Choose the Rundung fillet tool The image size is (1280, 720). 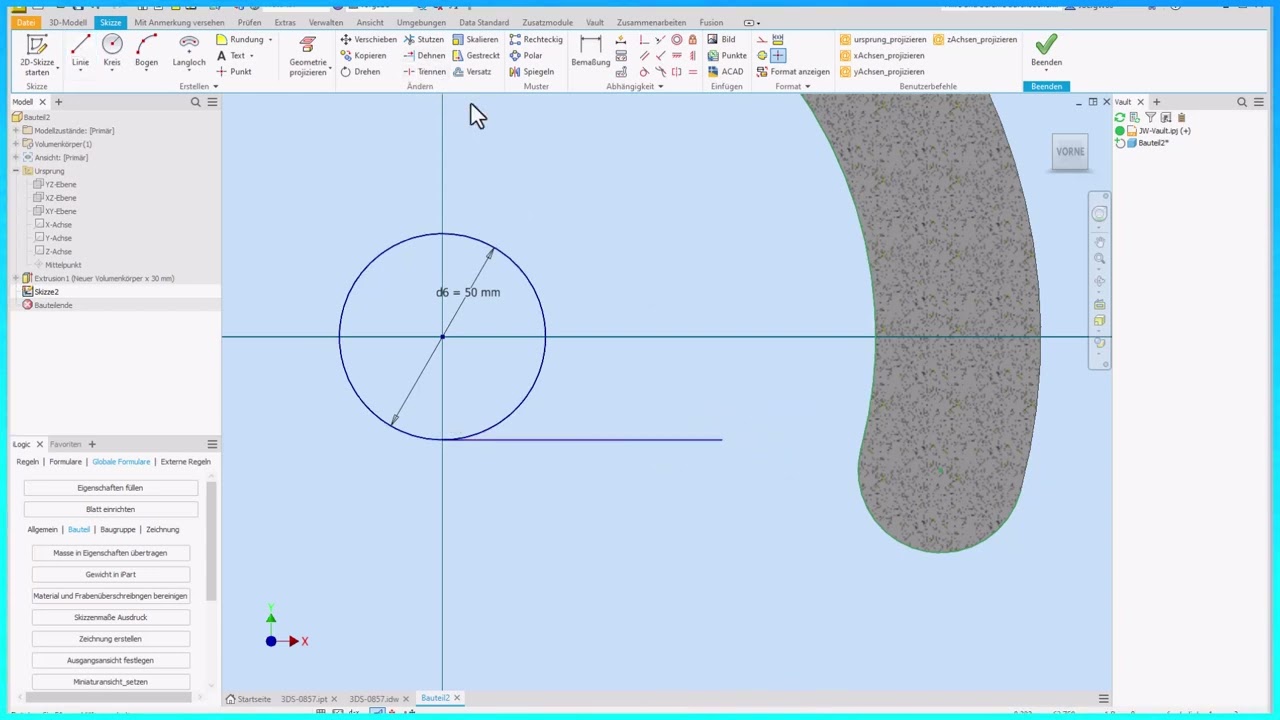[240, 40]
